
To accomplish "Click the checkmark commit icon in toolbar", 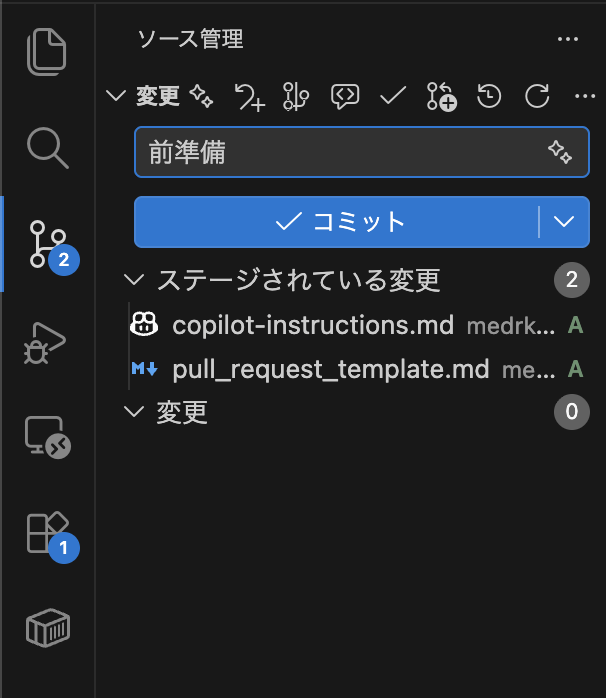I will (393, 96).
